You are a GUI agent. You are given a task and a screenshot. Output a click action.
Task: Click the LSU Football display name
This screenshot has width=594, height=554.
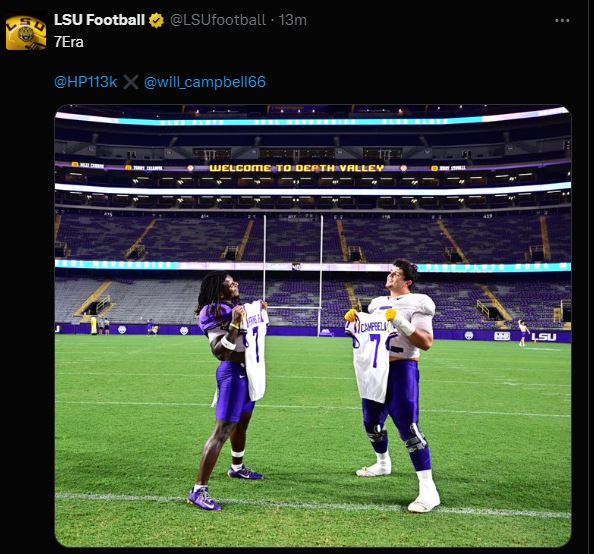click(99, 20)
